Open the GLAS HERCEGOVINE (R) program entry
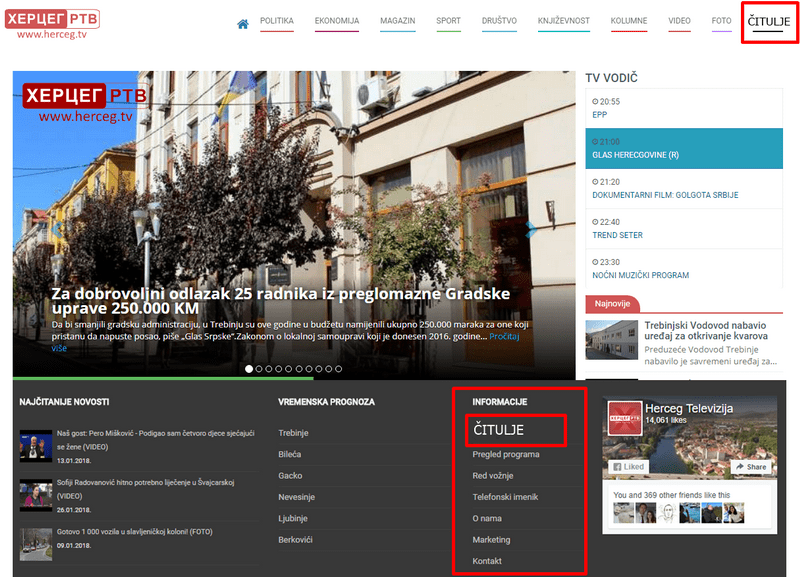 point(635,155)
